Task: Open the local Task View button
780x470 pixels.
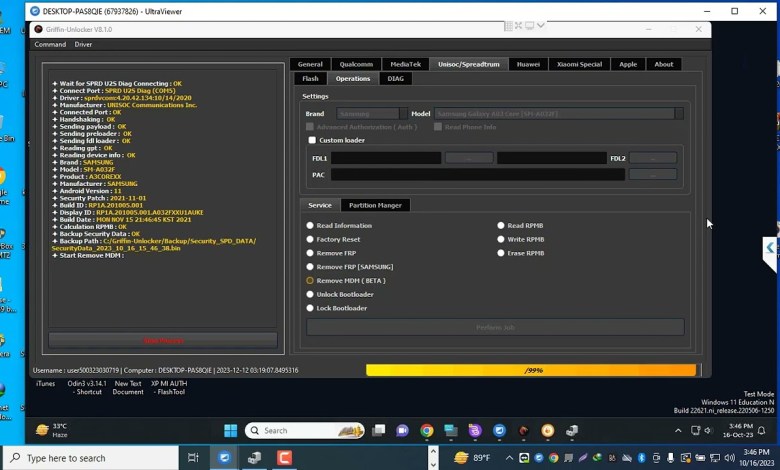Action: pos(193,458)
